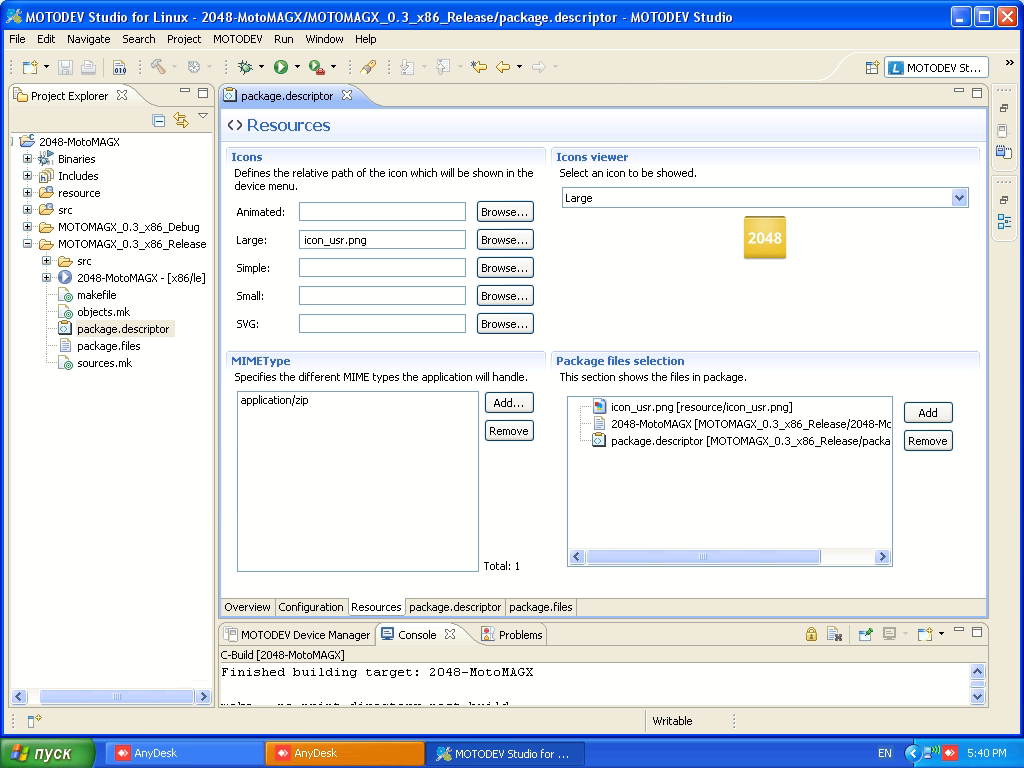Screen dimensions: 1024x768
Task: Open the Project menu
Action: [x=184, y=39]
